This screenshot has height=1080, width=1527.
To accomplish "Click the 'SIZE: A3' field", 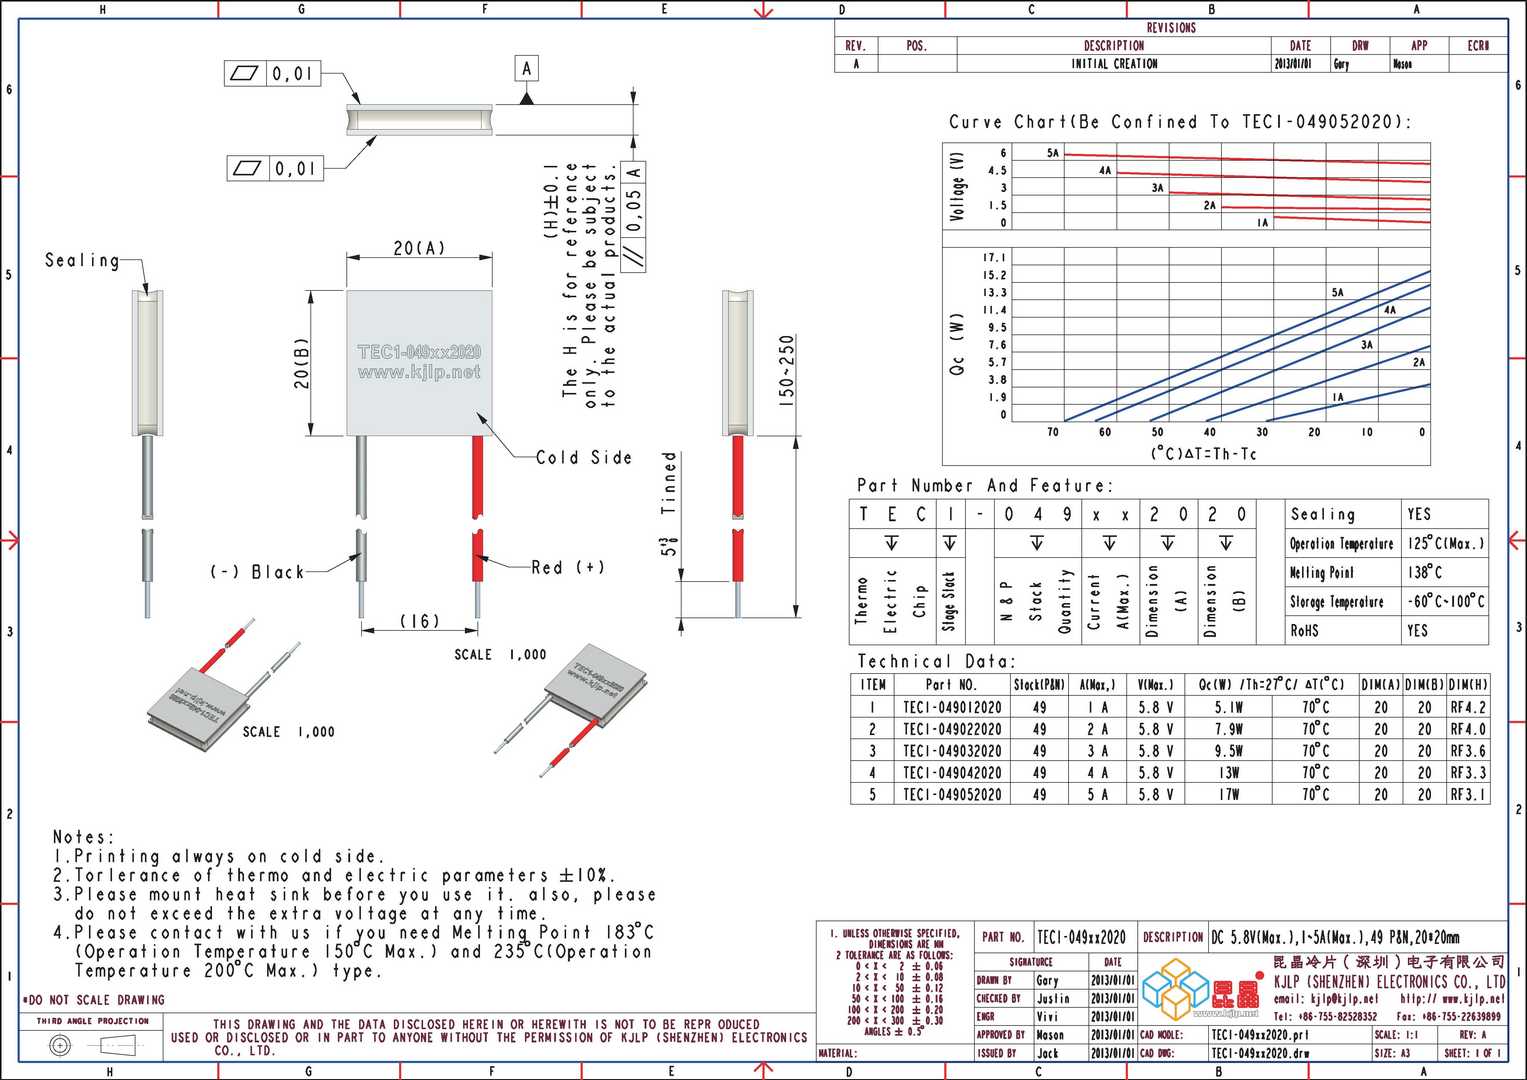I will (x=1391, y=1053).
